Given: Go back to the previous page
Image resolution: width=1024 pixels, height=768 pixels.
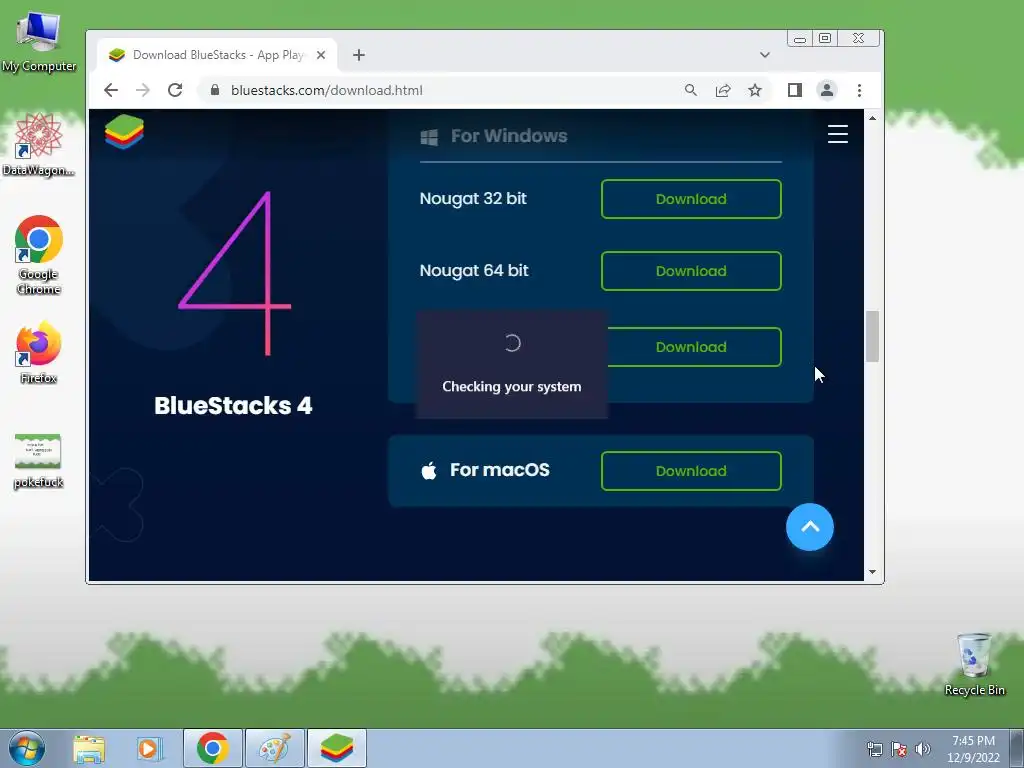Looking at the screenshot, I should pyautogui.click(x=111, y=90).
